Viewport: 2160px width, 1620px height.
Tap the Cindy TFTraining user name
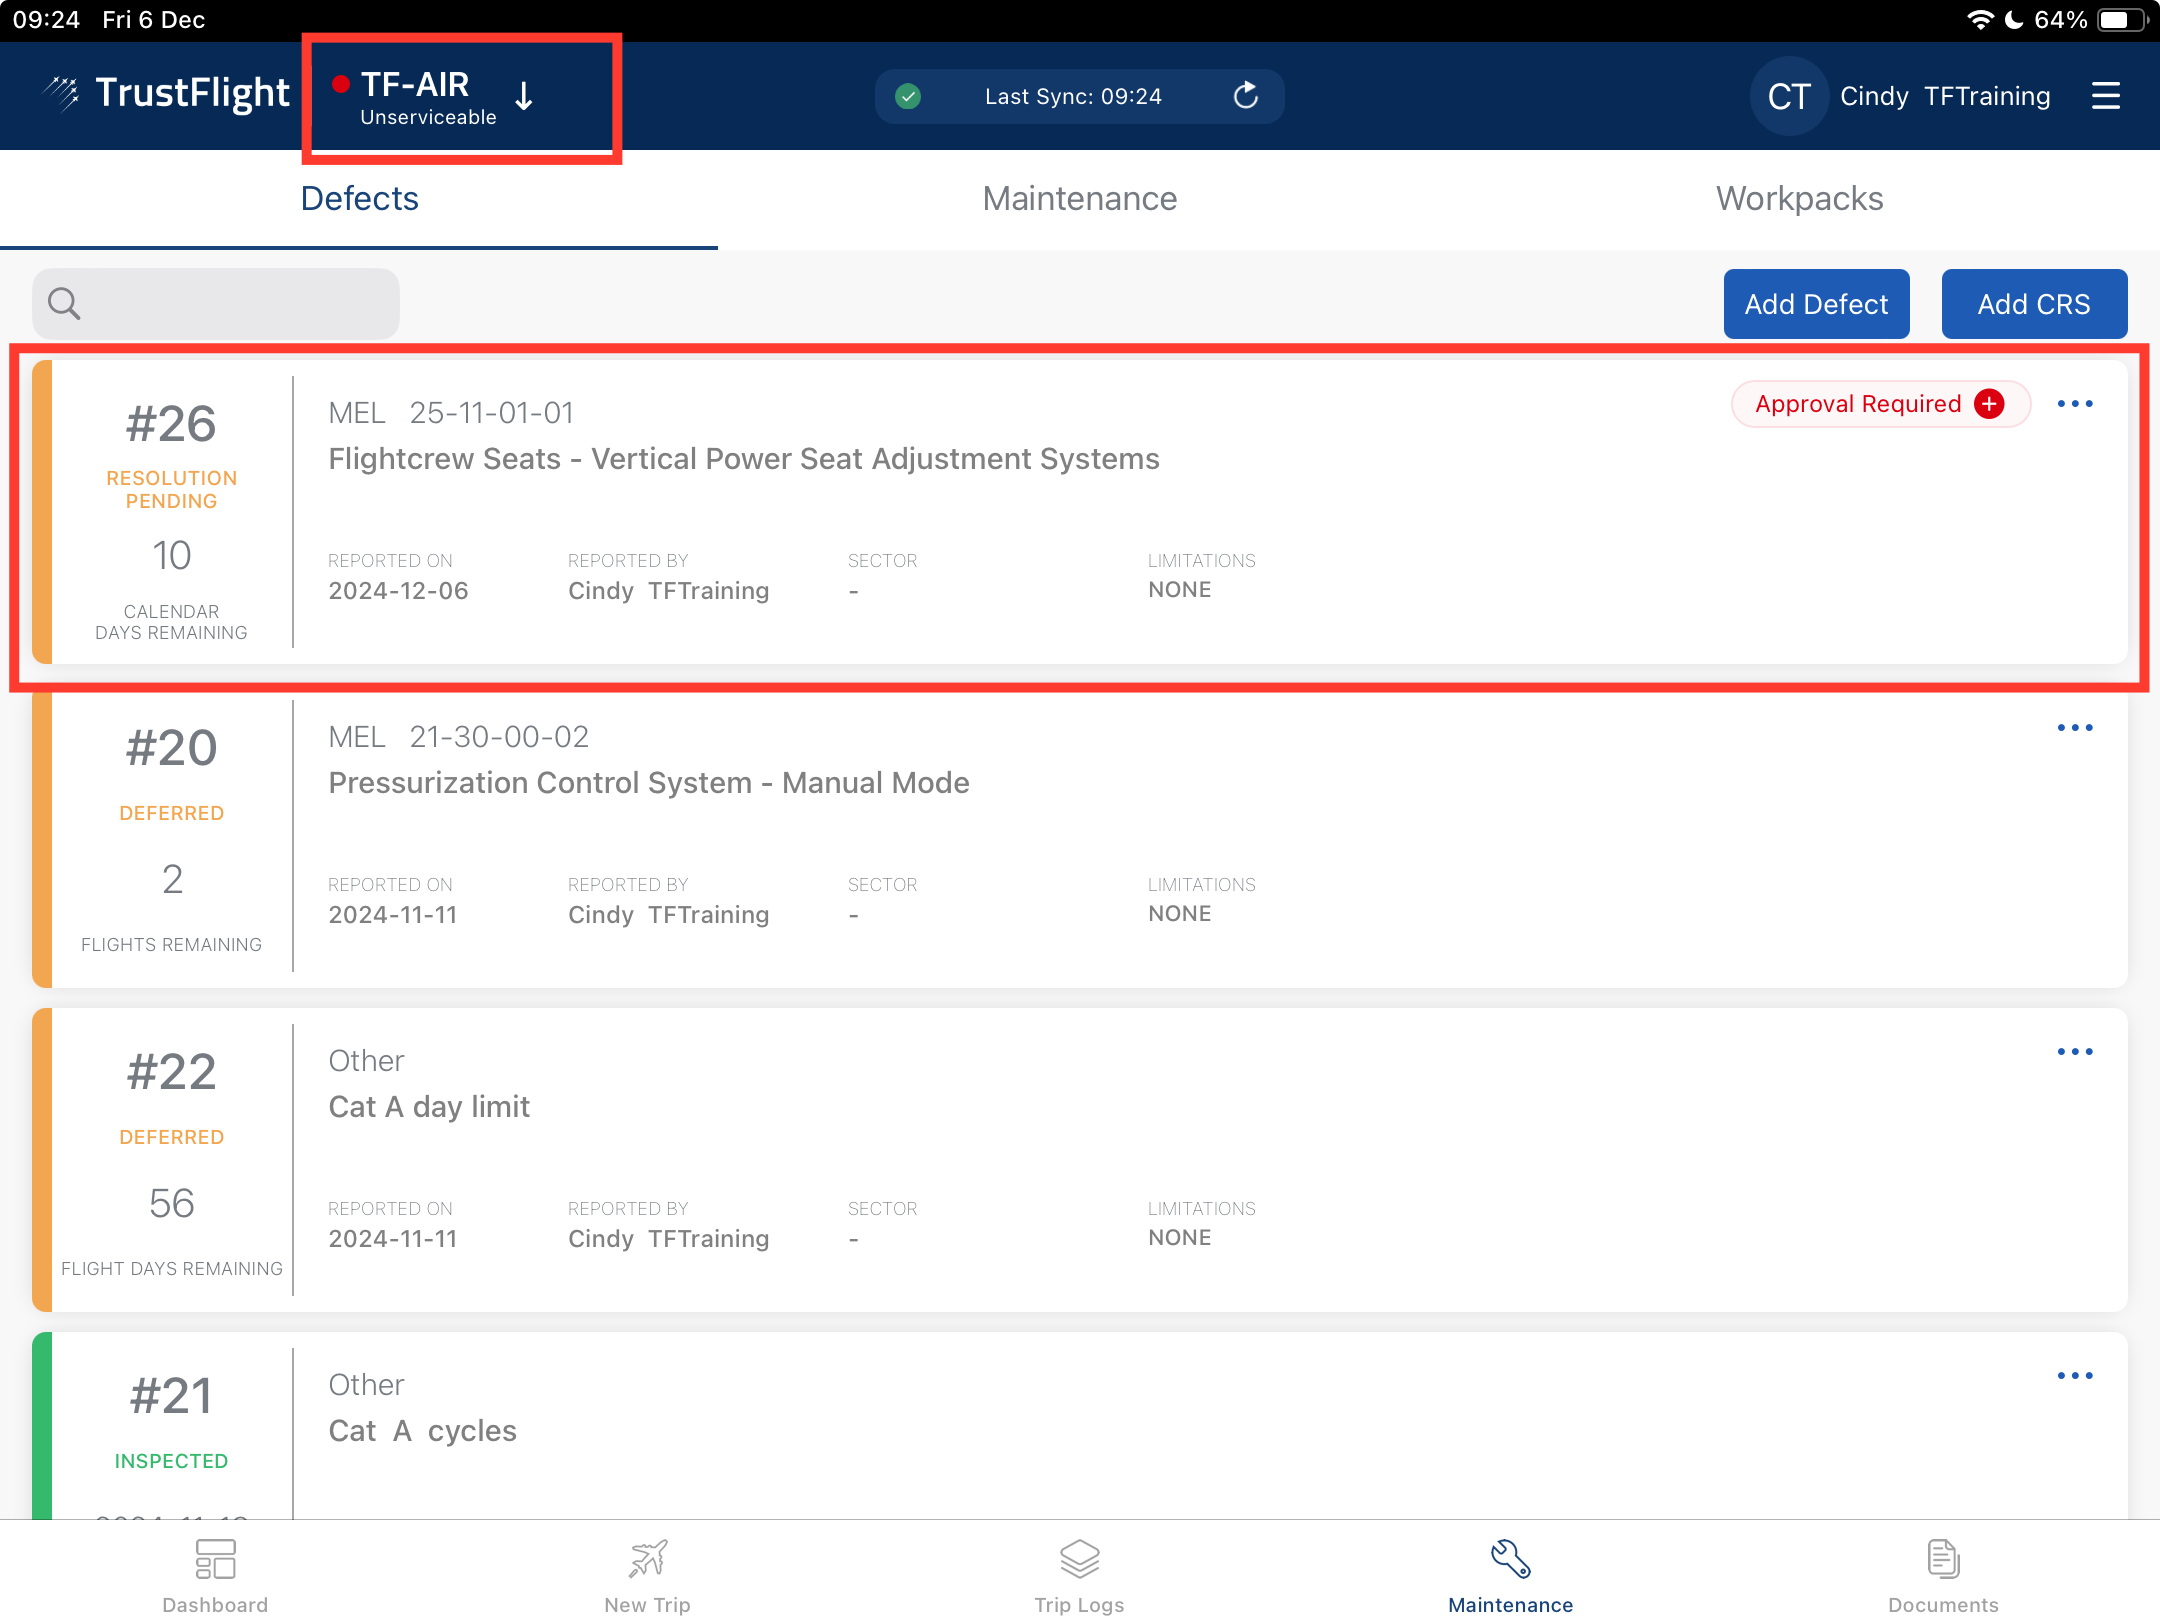pyautogui.click(x=1945, y=96)
